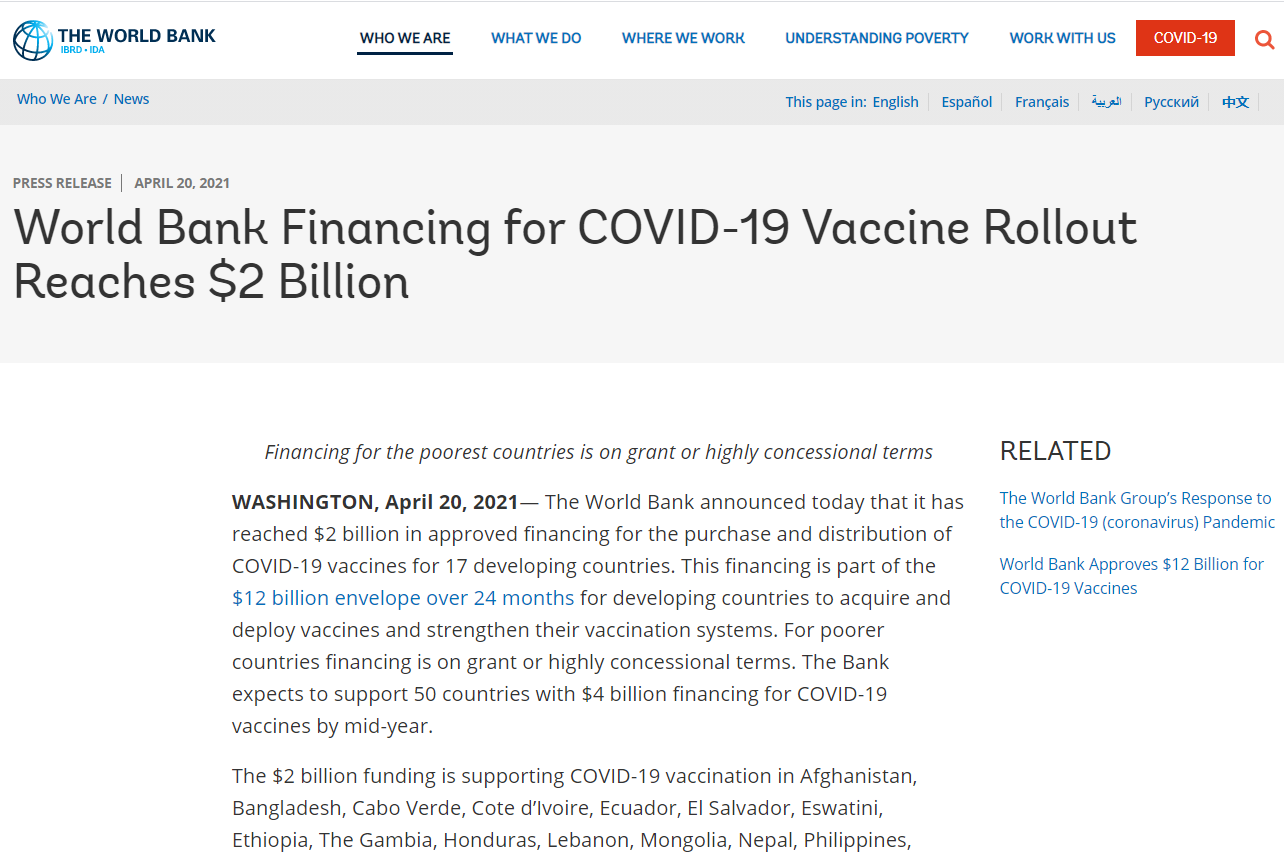The height and width of the screenshot is (856, 1284).
Task: Keep the page in English
Action: pyautogui.click(x=895, y=101)
